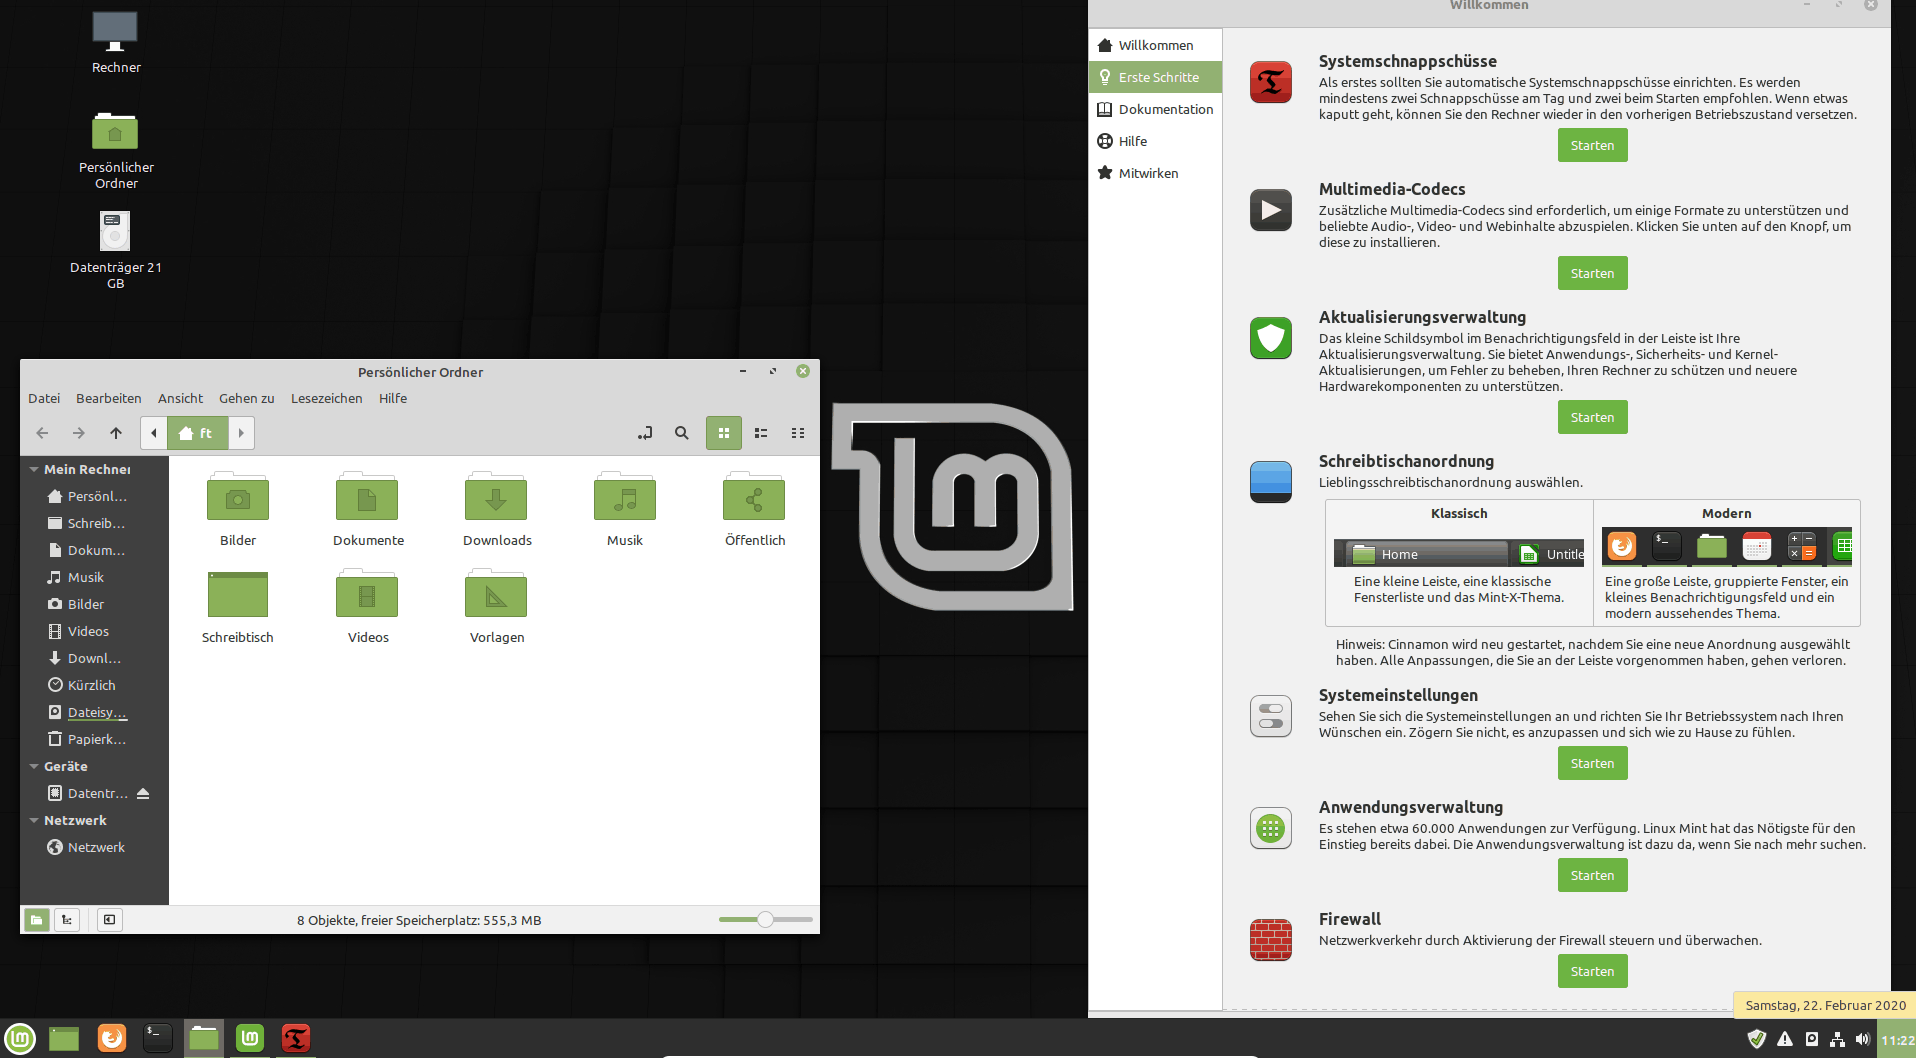Open Timeshift window from the taskbar
Screen dimensions: 1916x1058
pyautogui.click(x=296, y=1039)
